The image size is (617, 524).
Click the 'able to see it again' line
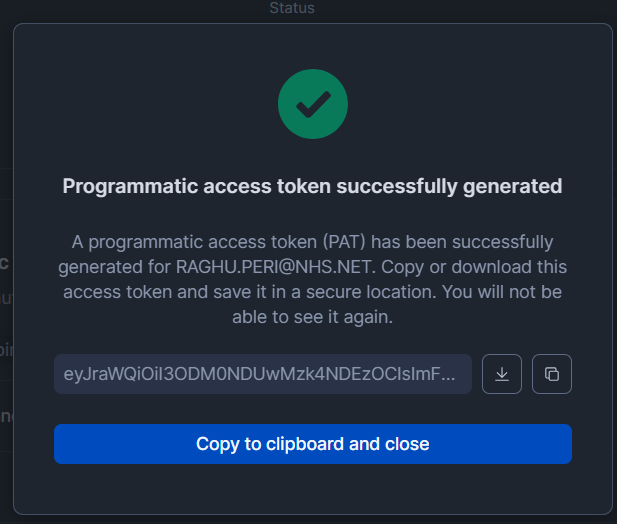[x=312, y=319]
